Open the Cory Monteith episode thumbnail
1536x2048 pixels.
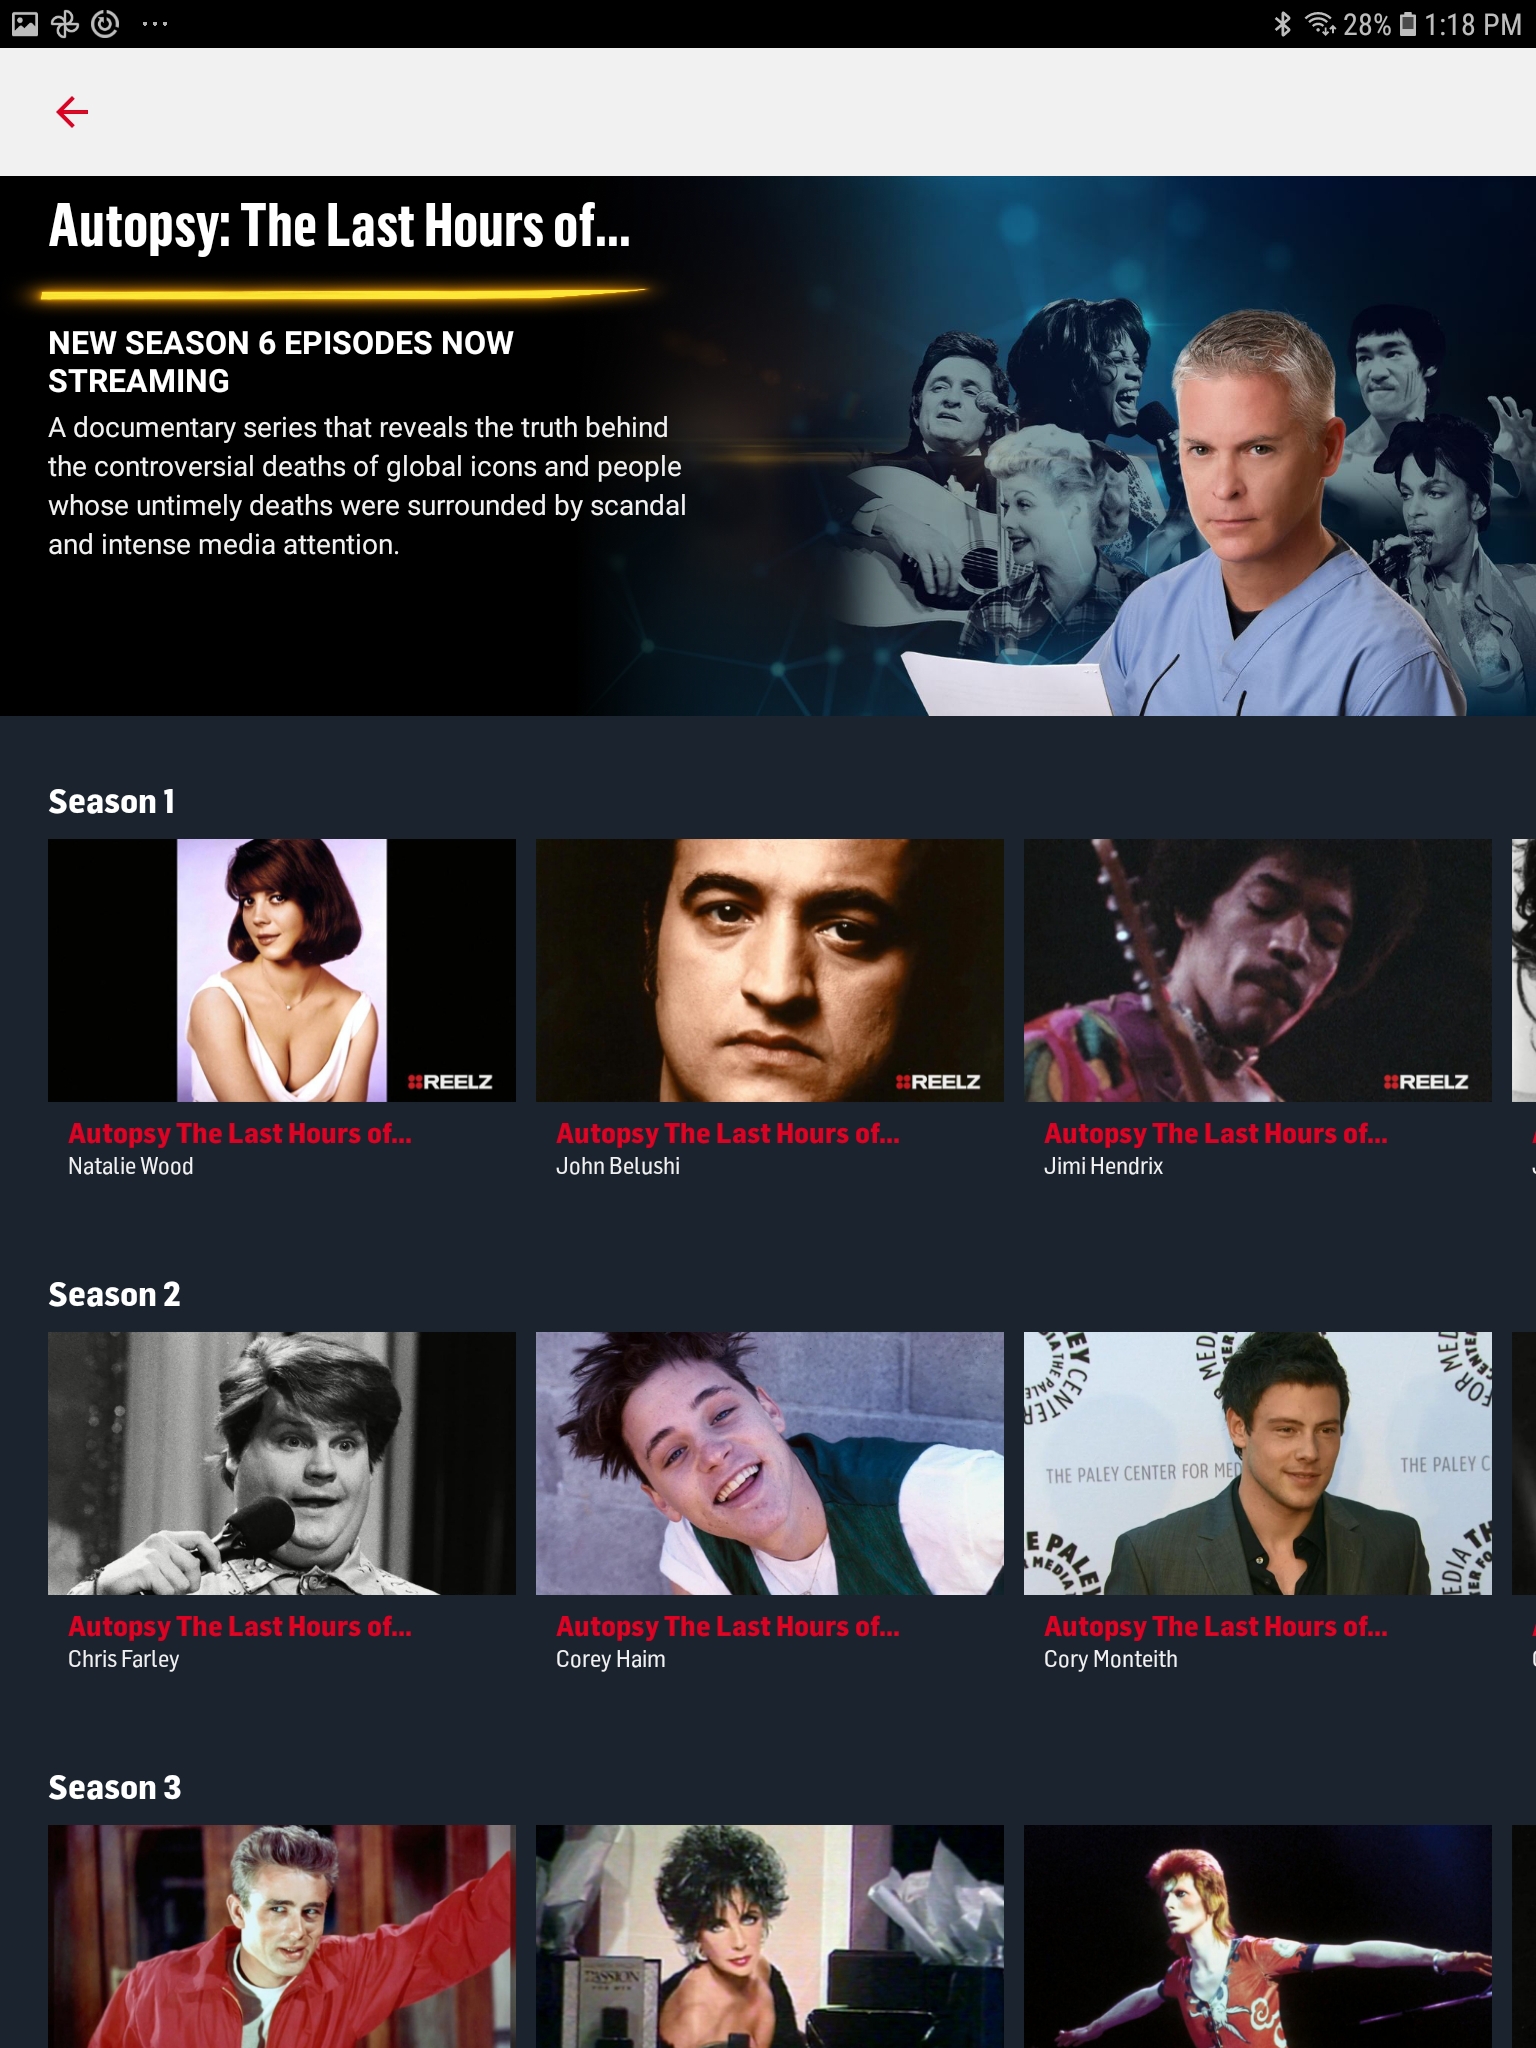point(1258,1463)
